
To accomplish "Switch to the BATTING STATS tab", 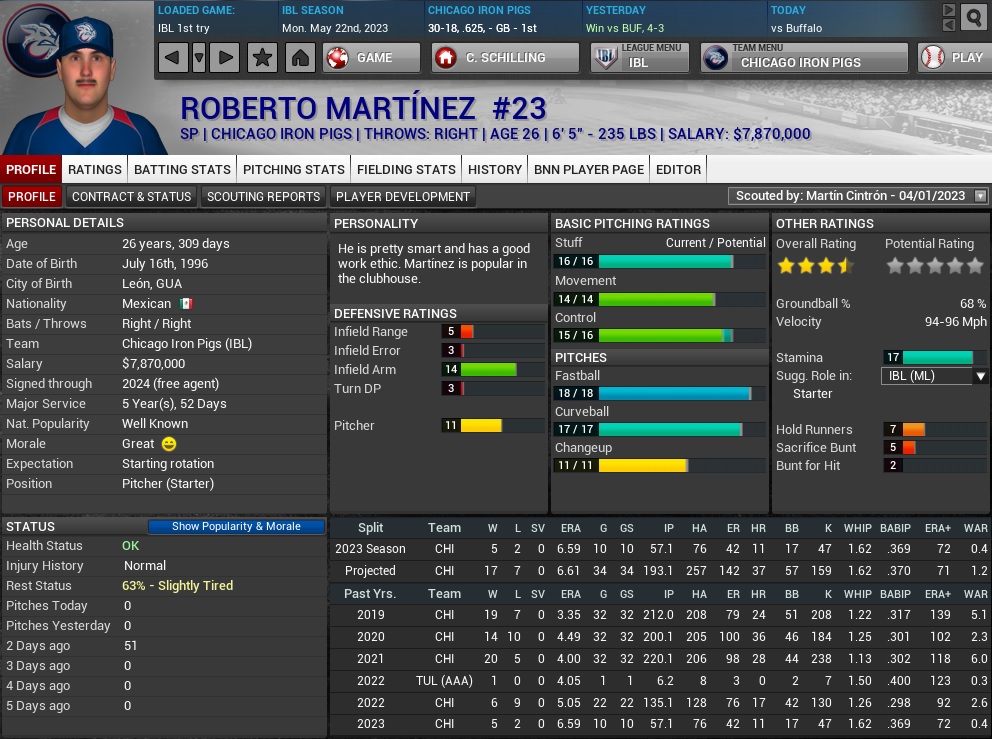I will point(182,170).
